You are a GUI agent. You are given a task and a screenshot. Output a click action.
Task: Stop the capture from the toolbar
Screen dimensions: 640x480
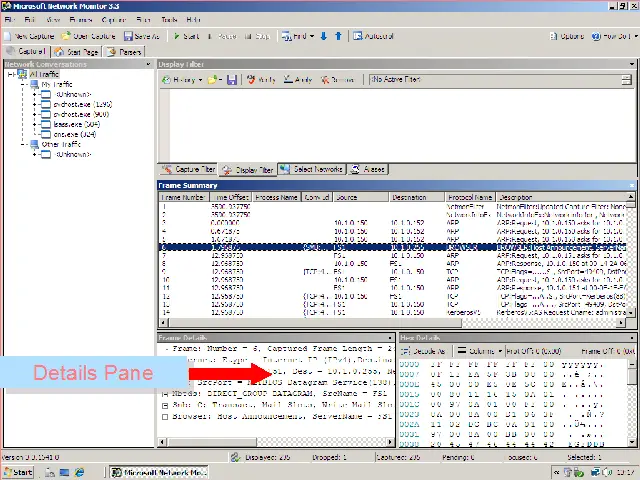[x=257, y=36]
